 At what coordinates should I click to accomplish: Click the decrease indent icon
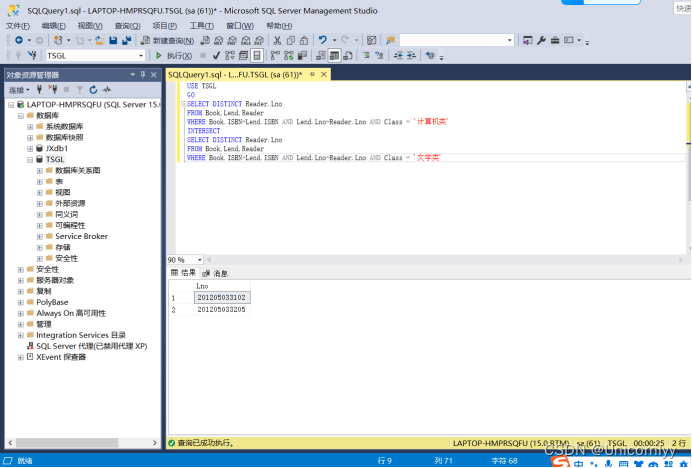(x=398, y=56)
